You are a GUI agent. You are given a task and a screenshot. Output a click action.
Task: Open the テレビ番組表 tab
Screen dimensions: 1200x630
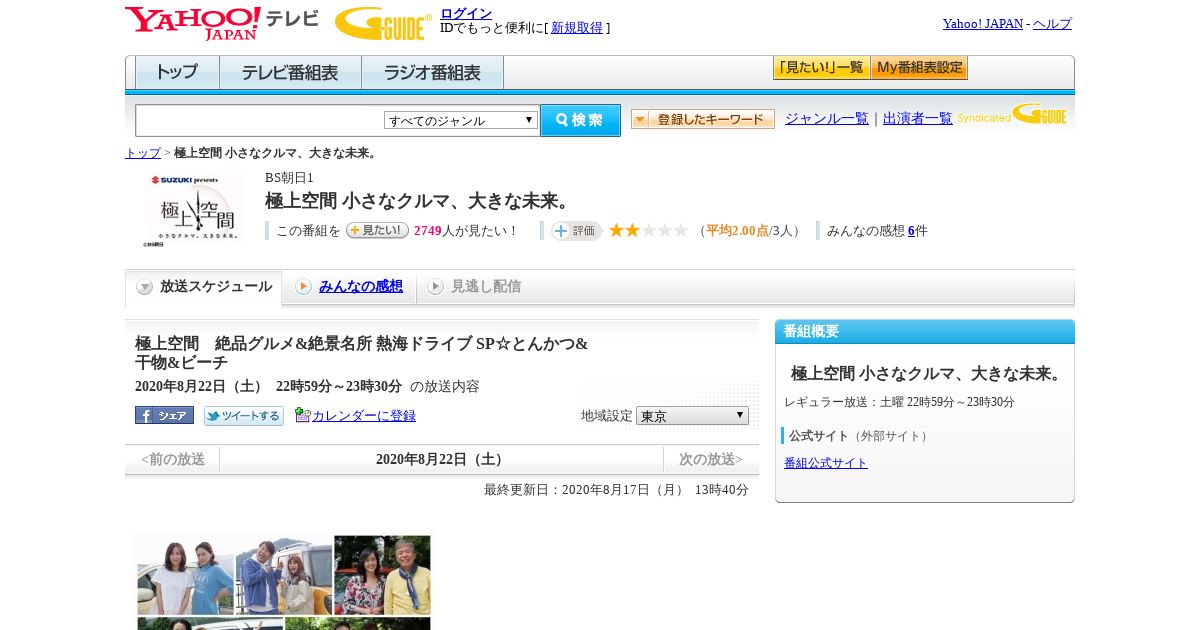point(290,73)
